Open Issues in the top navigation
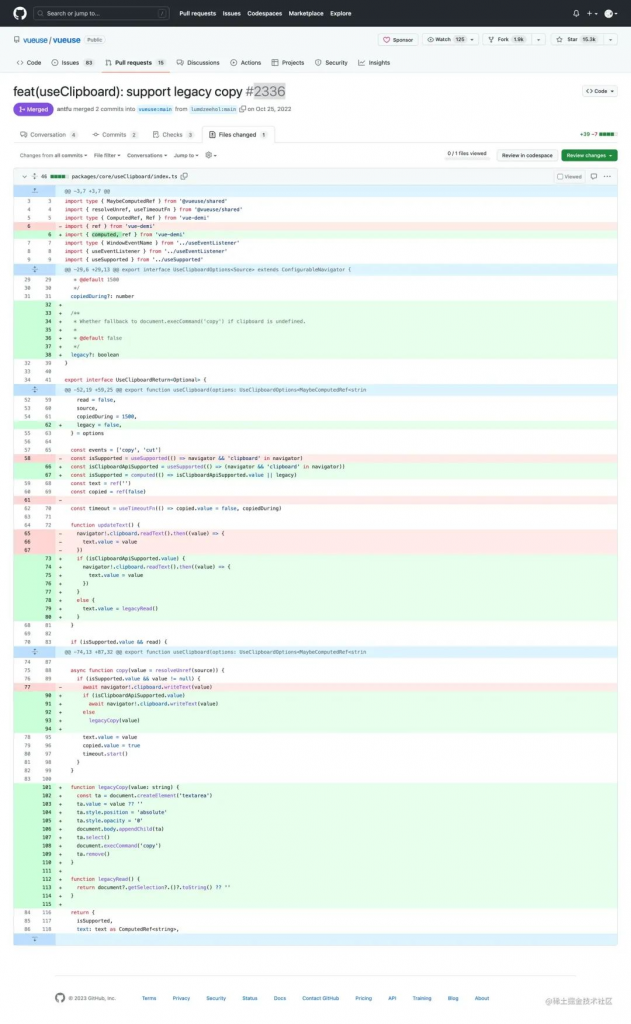Viewport: 631px width, 1024px height. tap(231, 13)
